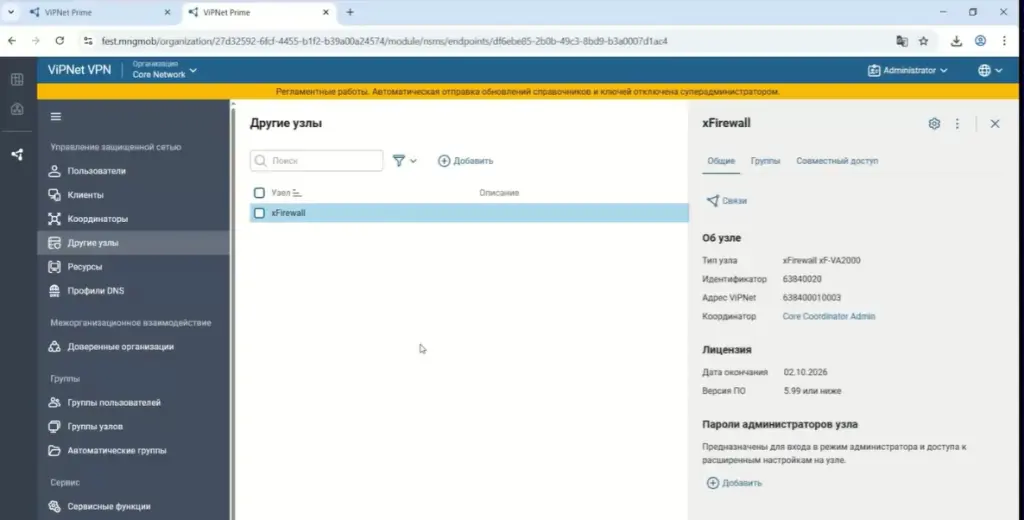Open the hamburger menu in sidebar
The height and width of the screenshot is (520, 1024).
56,116
